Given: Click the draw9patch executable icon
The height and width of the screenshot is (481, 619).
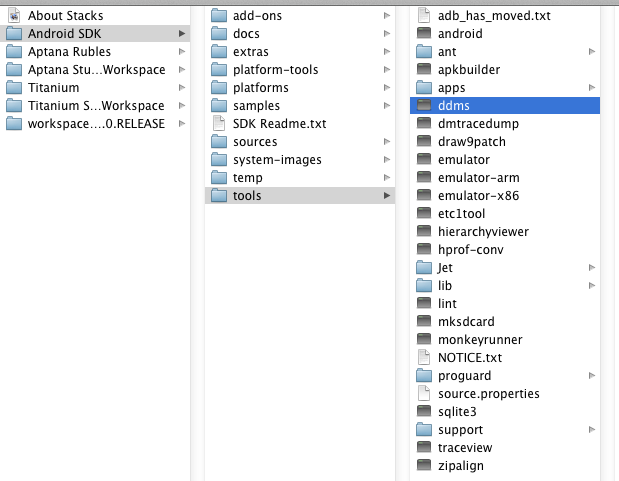Looking at the screenshot, I should (x=424, y=141).
